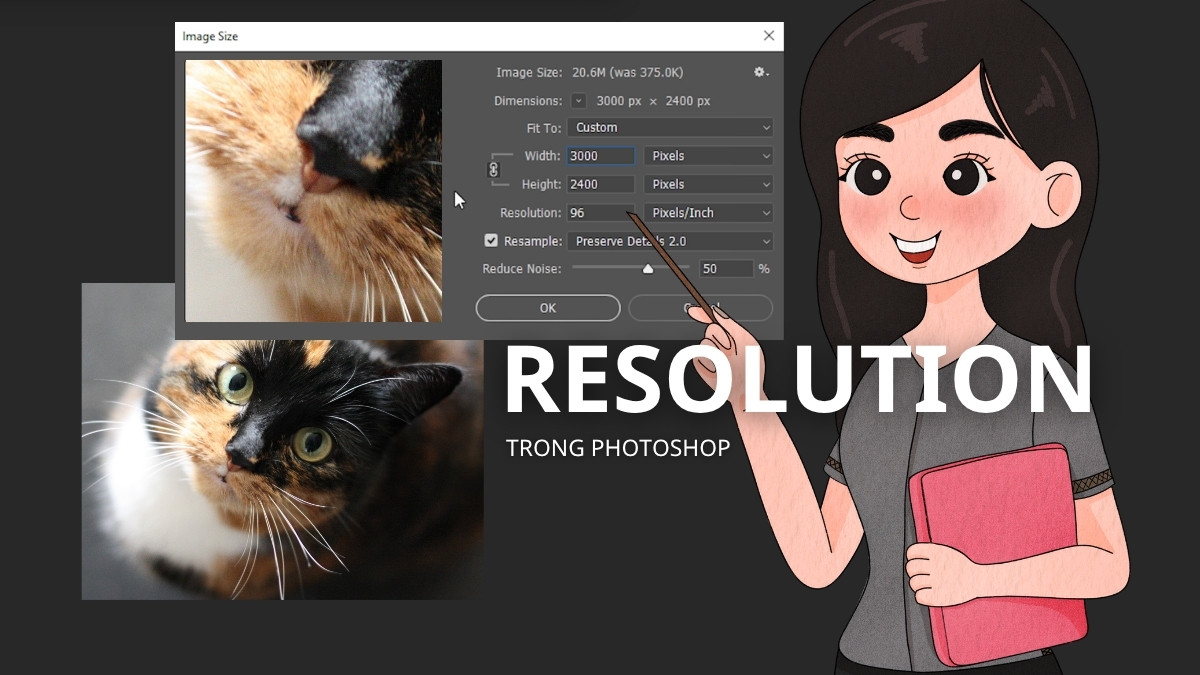The width and height of the screenshot is (1200, 675).
Task: Click the Reduce Noise value field showing 50
Action: pos(726,269)
